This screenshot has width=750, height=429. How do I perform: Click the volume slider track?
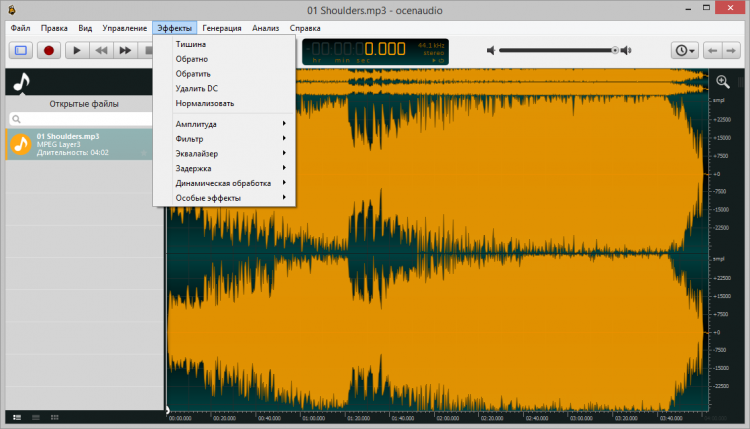point(555,50)
